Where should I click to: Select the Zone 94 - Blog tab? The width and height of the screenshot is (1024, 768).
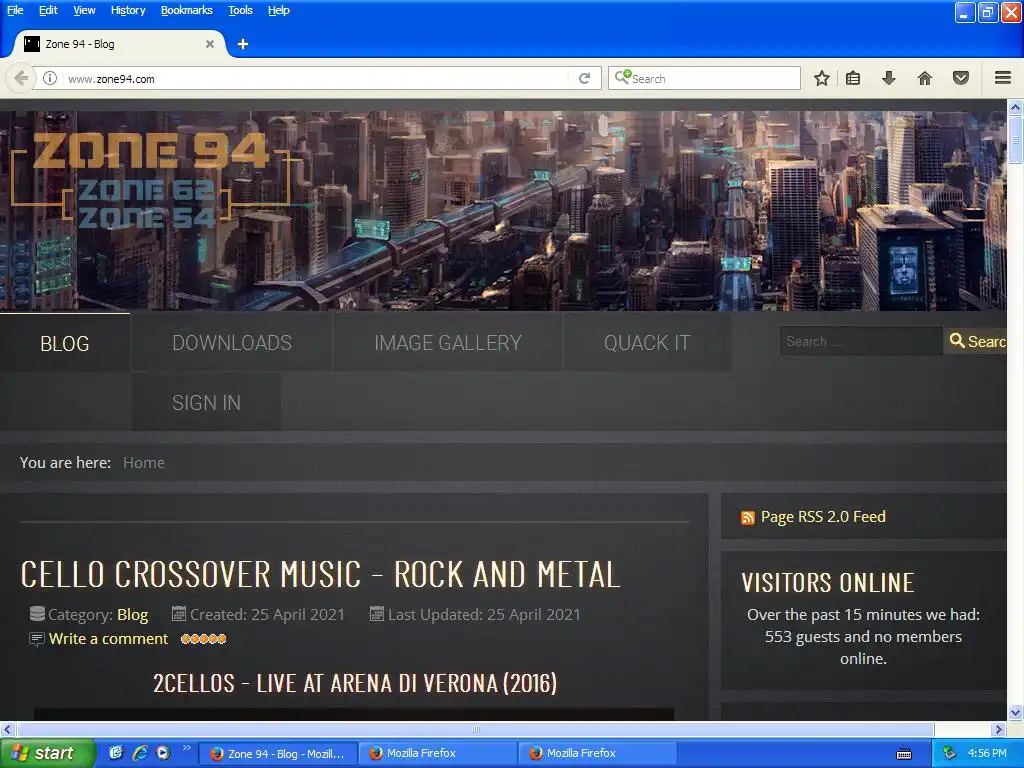coord(118,44)
